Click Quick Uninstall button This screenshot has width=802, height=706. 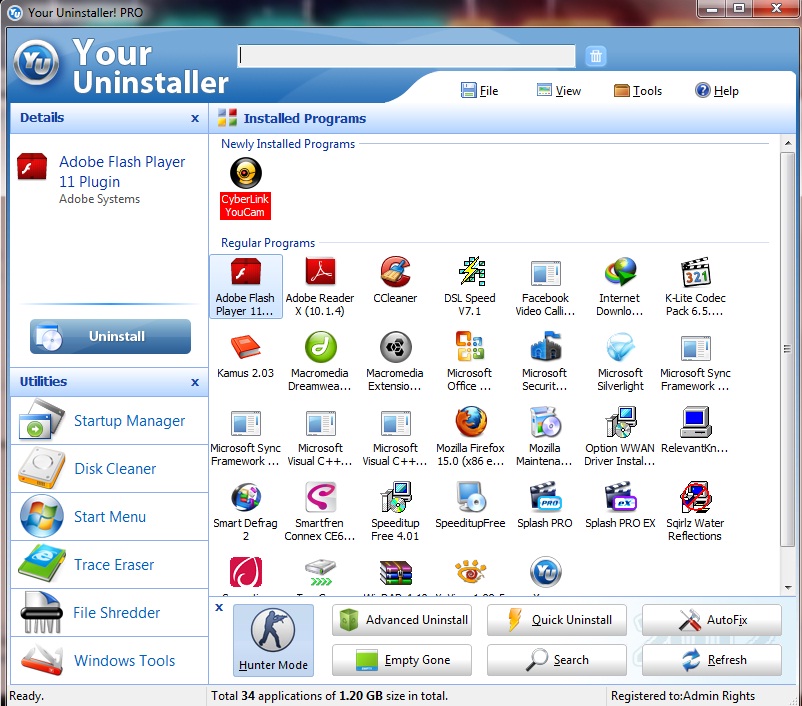coord(556,620)
